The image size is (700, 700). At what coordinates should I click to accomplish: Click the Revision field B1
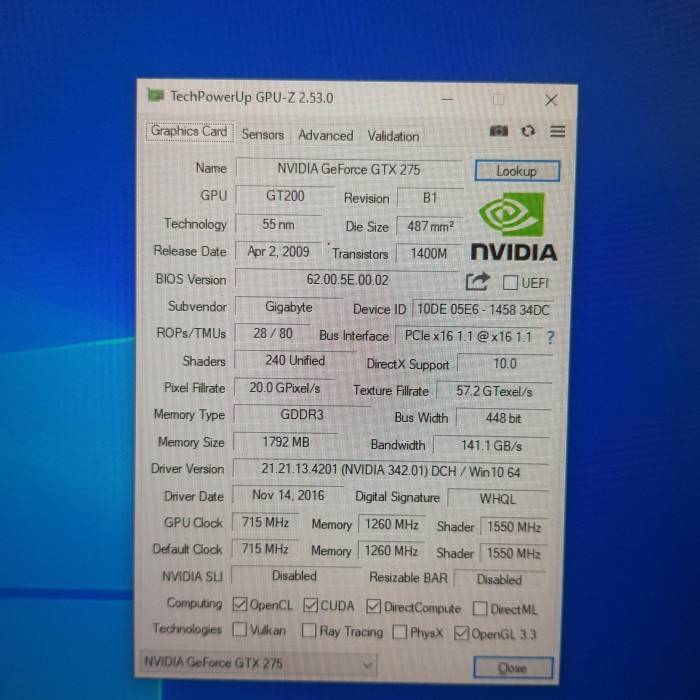click(x=430, y=198)
